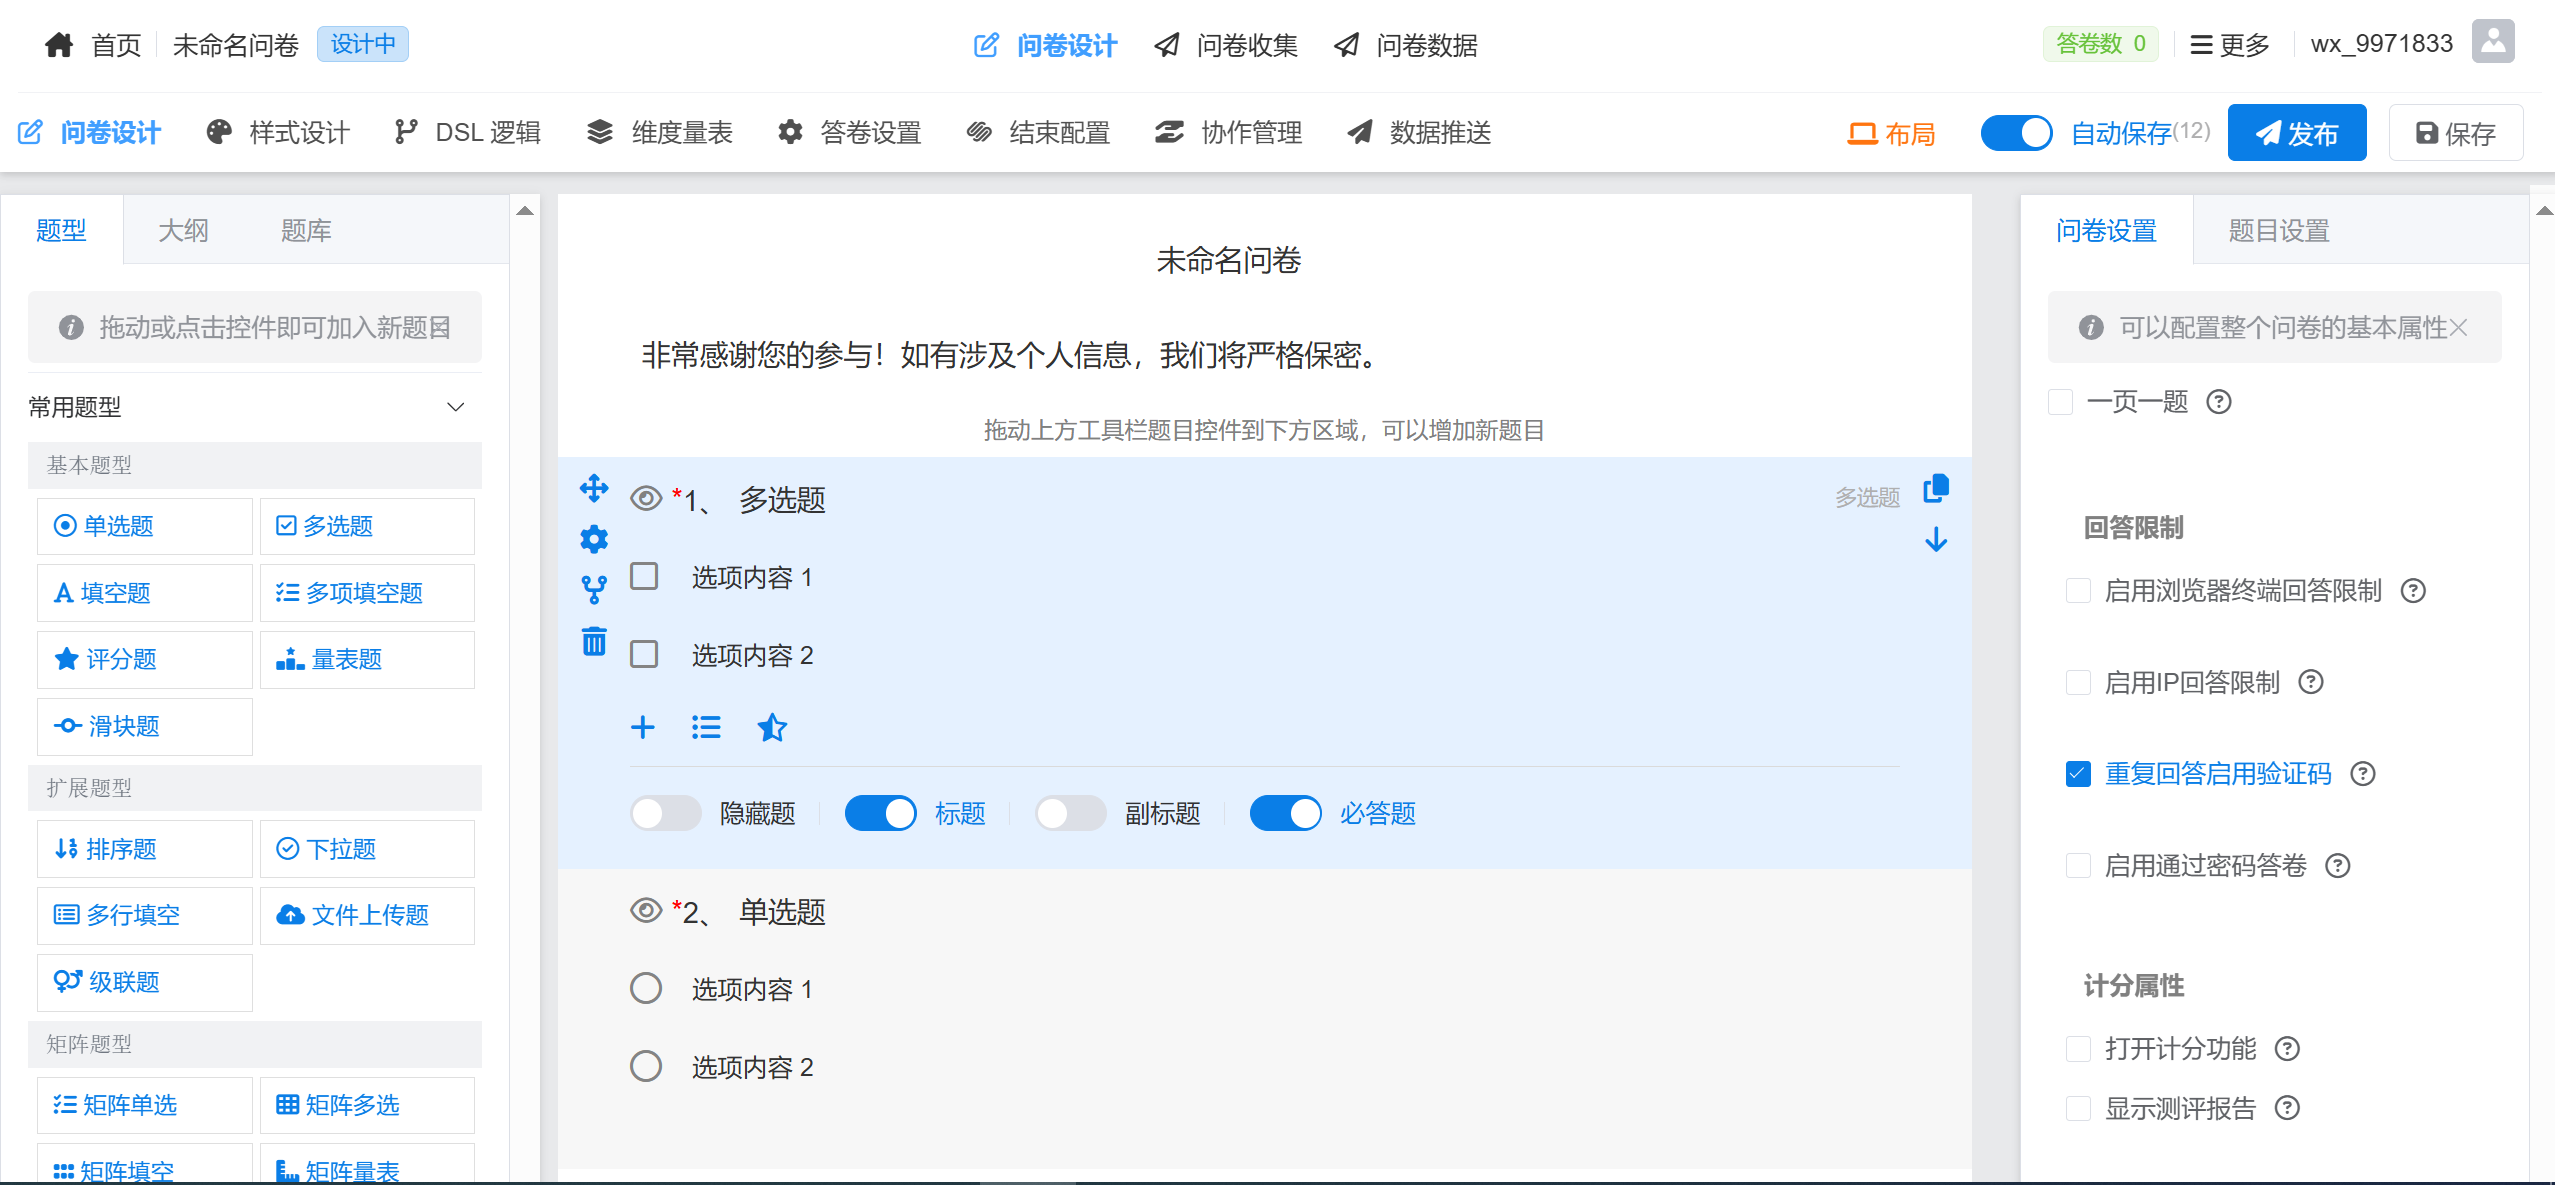Toggle the 副标题 switch
Image resolution: width=2555 pixels, height=1185 pixels.
pyautogui.click(x=1071, y=813)
